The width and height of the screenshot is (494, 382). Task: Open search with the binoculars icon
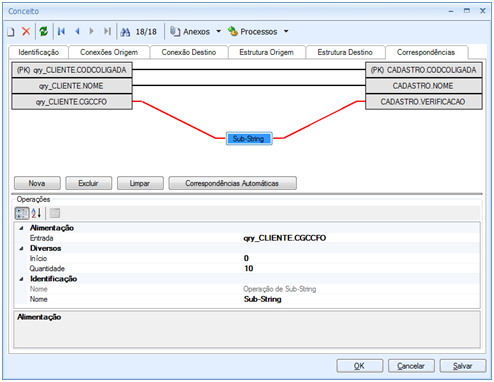coord(125,32)
